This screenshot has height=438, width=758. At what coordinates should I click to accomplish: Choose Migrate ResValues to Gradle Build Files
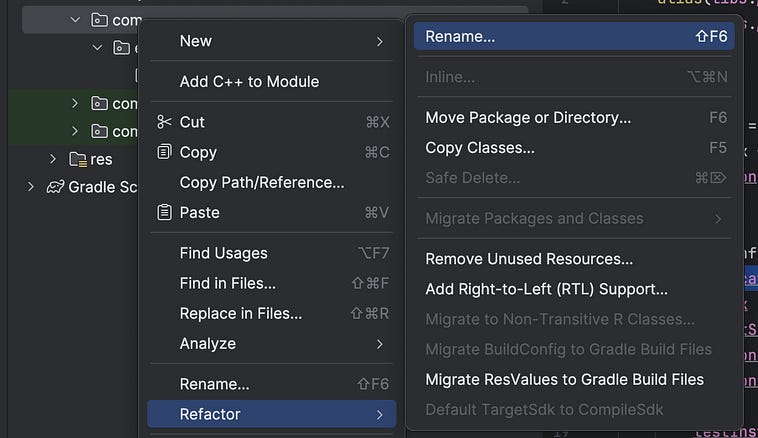point(574,380)
